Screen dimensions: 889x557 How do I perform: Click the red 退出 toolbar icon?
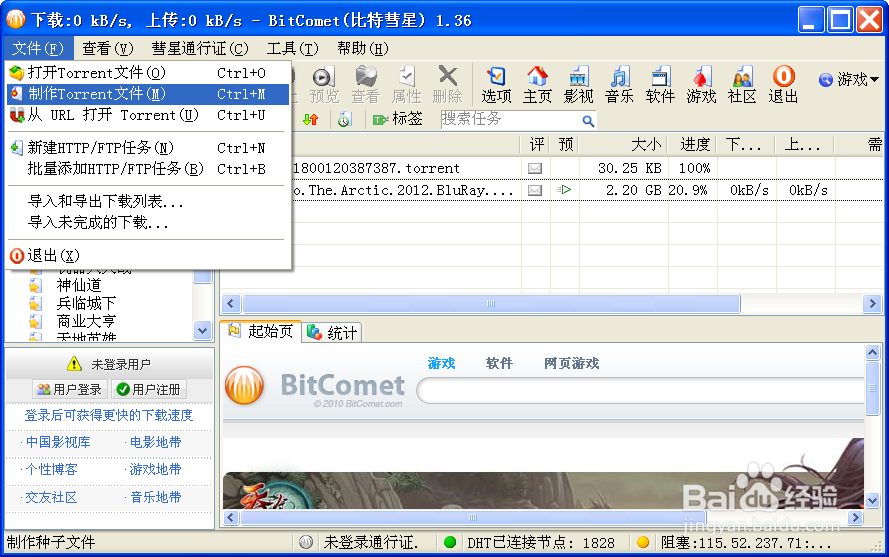784,85
